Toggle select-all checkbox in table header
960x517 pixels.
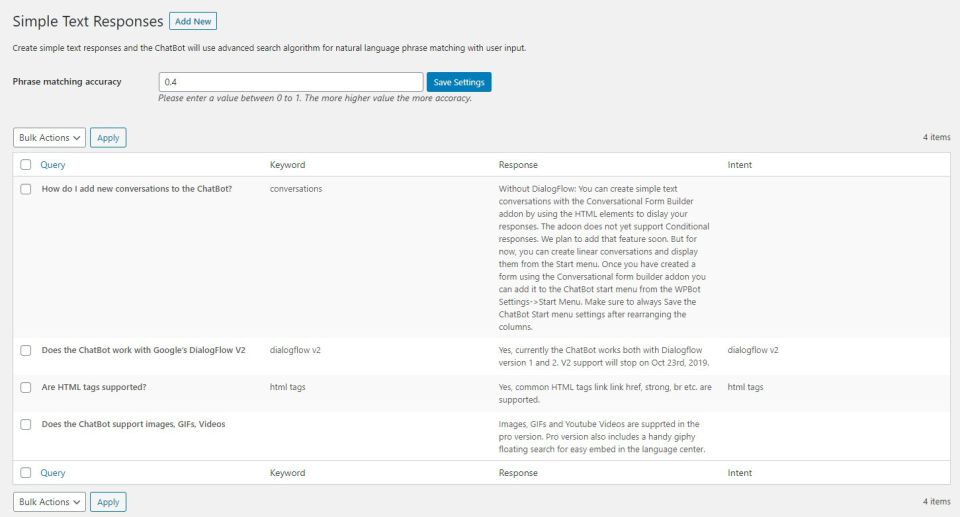[26, 165]
